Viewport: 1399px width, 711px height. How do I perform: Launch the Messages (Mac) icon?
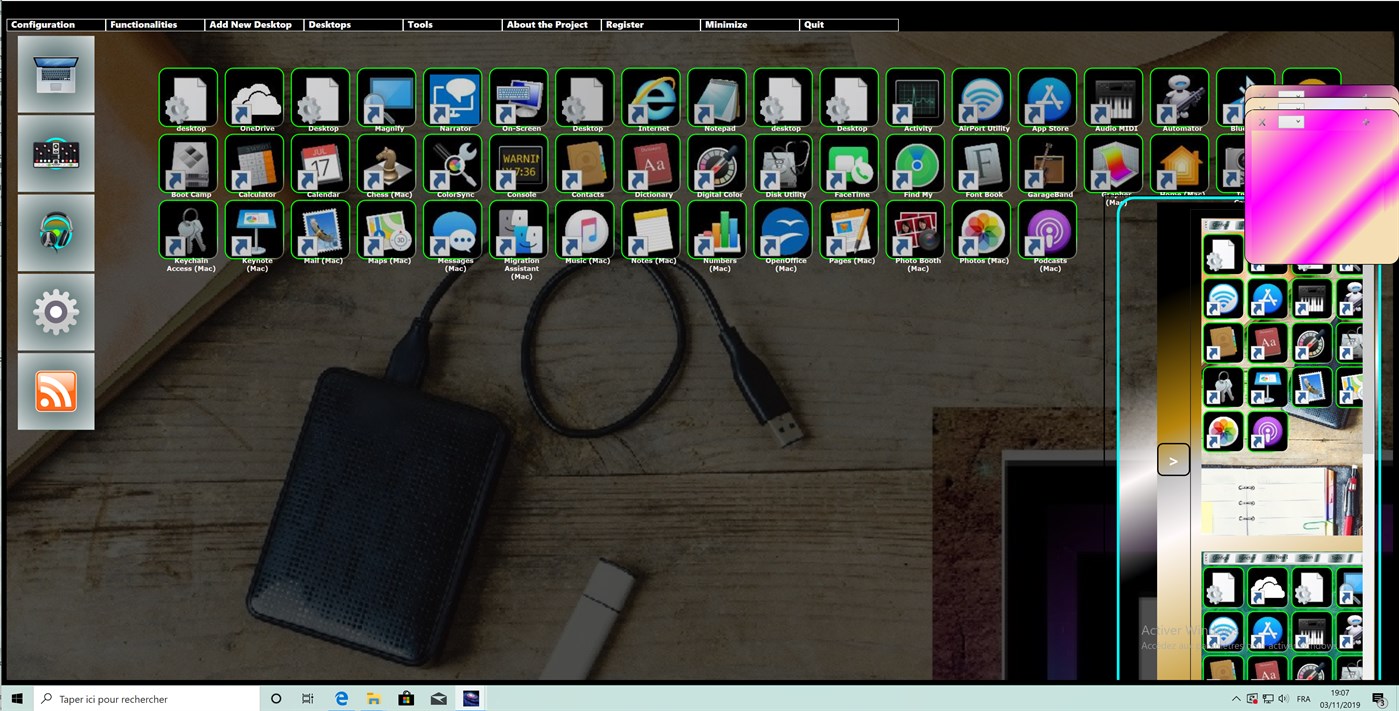tap(454, 229)
